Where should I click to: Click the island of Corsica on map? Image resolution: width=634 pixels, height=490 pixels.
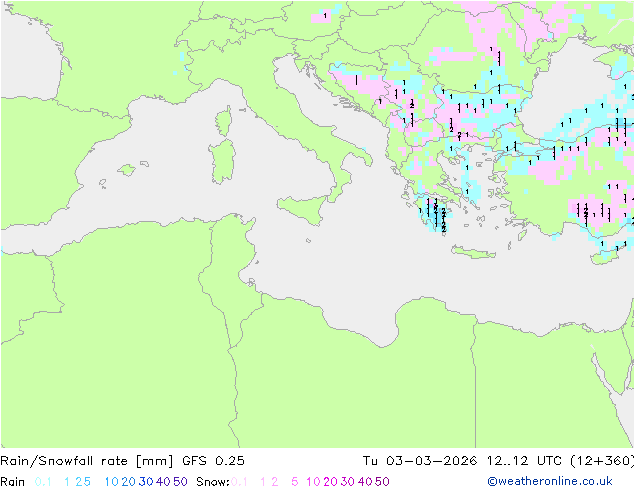224,121
